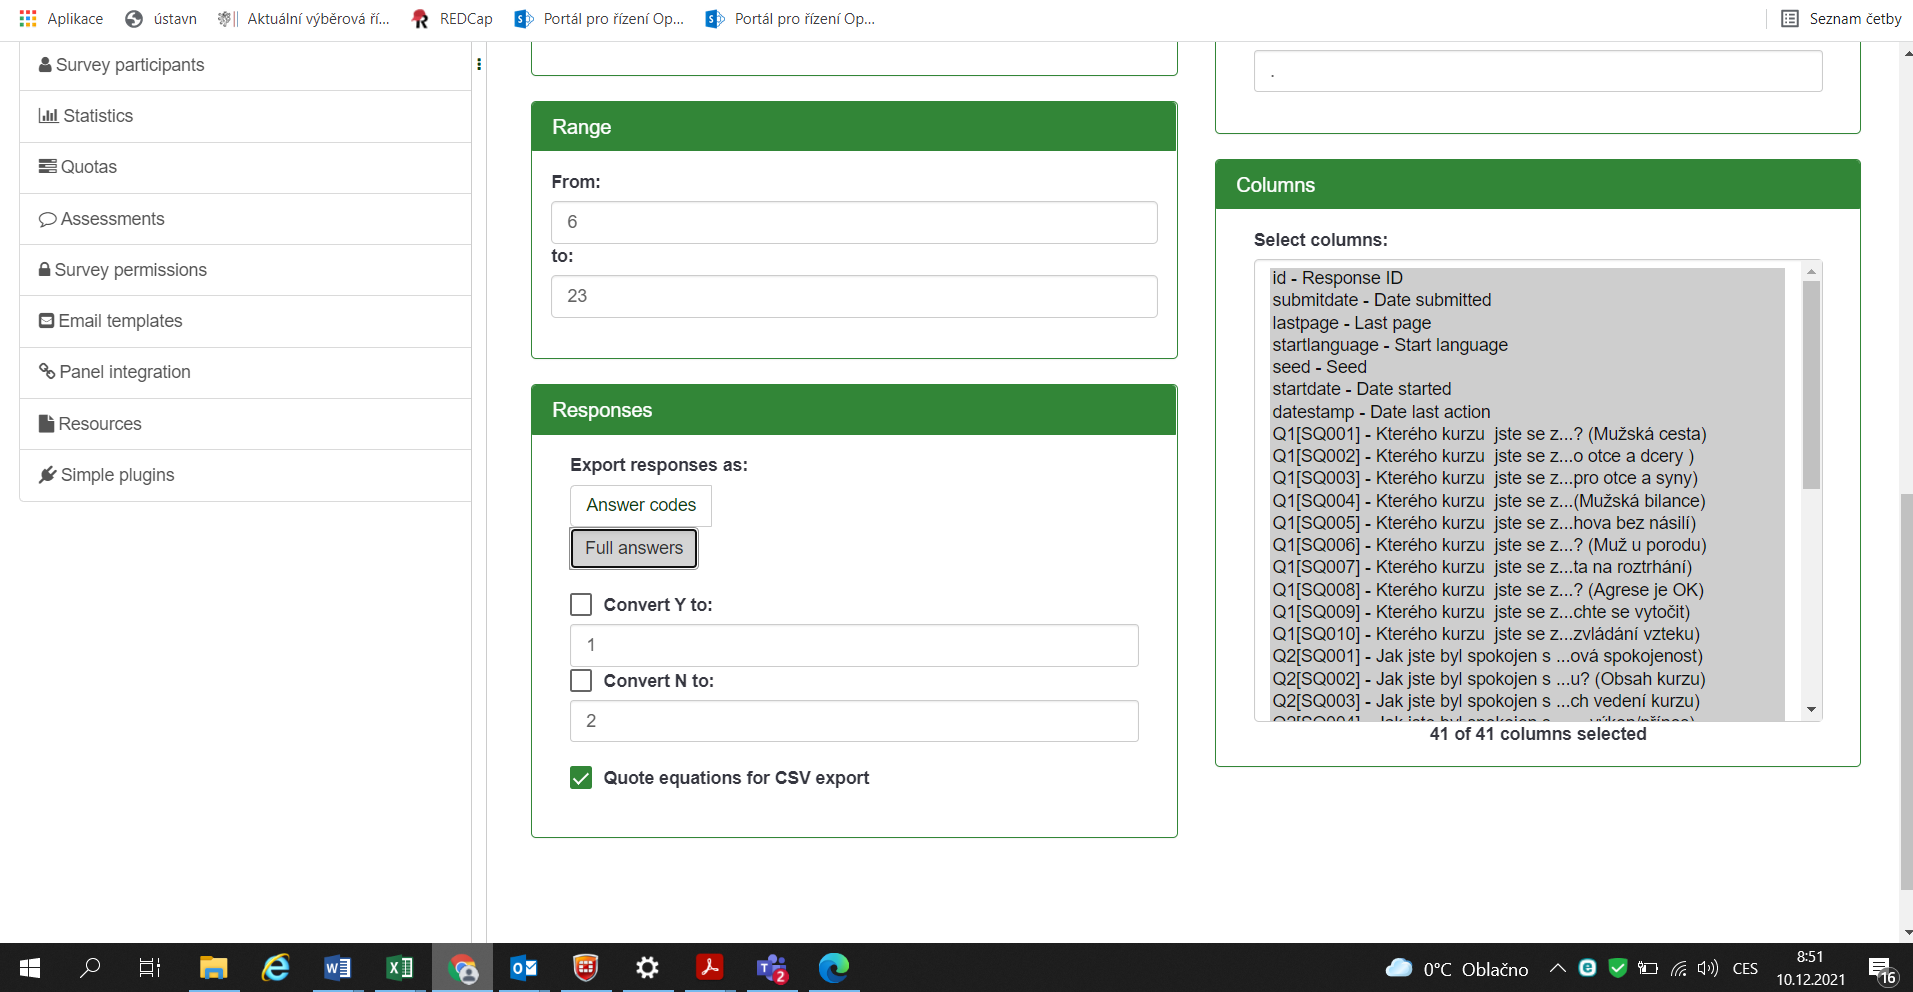The width and height of the screenshot is (1913, 992).
Task: Click the Simple plugins plug icon
Action: click(x=47, y=475)
